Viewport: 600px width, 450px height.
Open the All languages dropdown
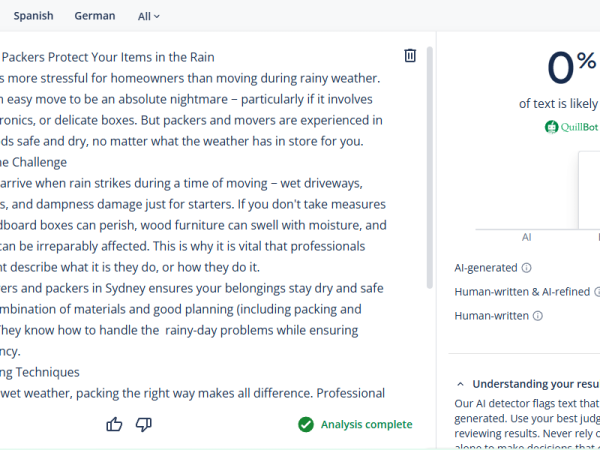[x=148, y=16]
